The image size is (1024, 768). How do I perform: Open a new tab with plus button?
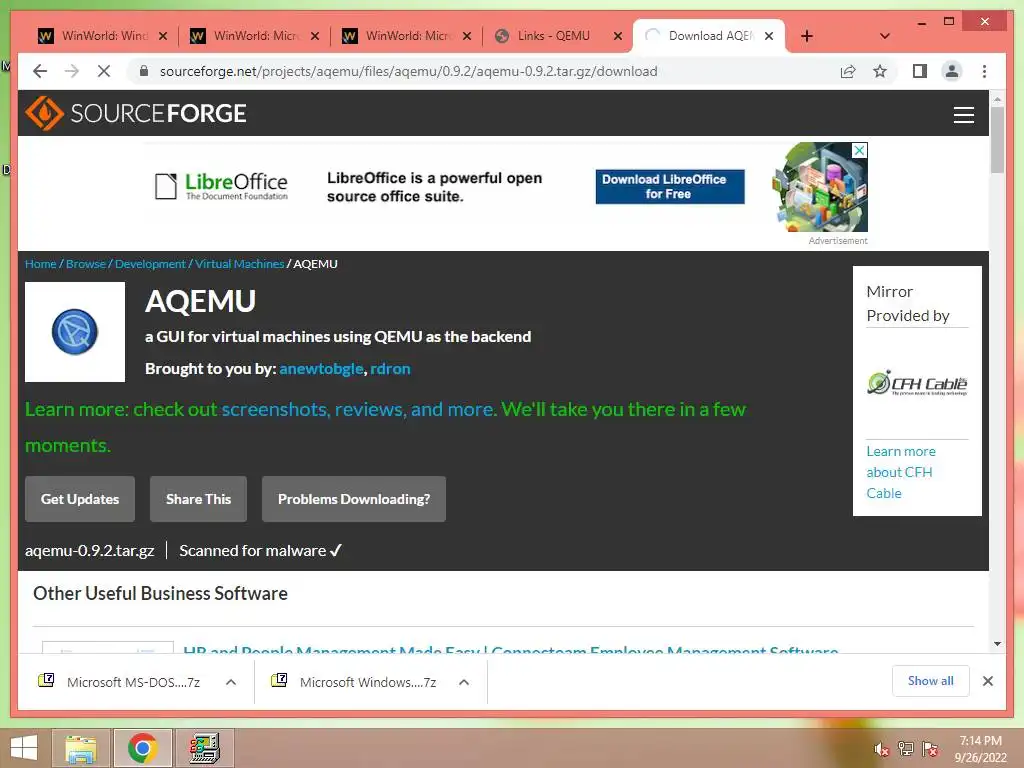coord(807,36)
